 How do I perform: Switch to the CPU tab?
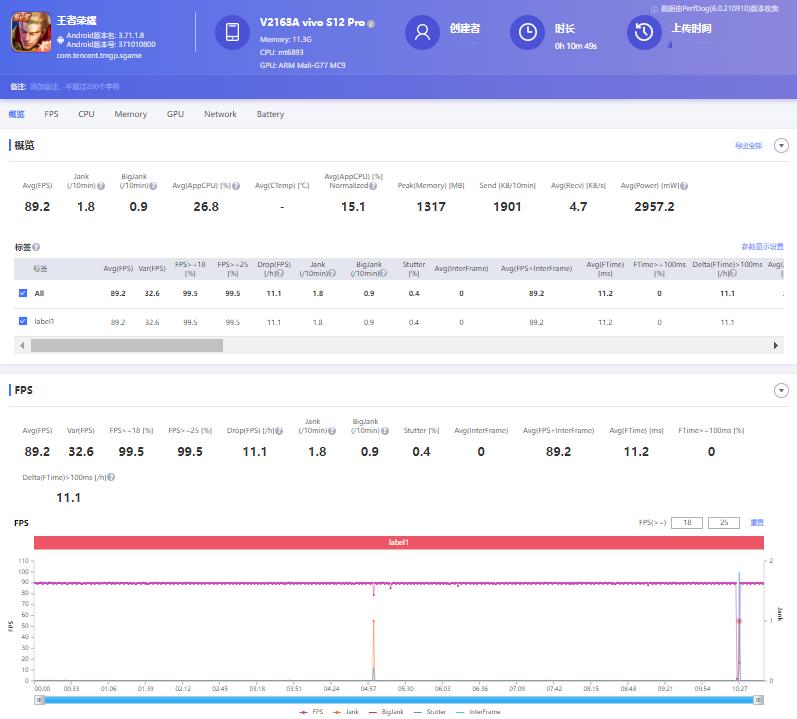point(86,114)
